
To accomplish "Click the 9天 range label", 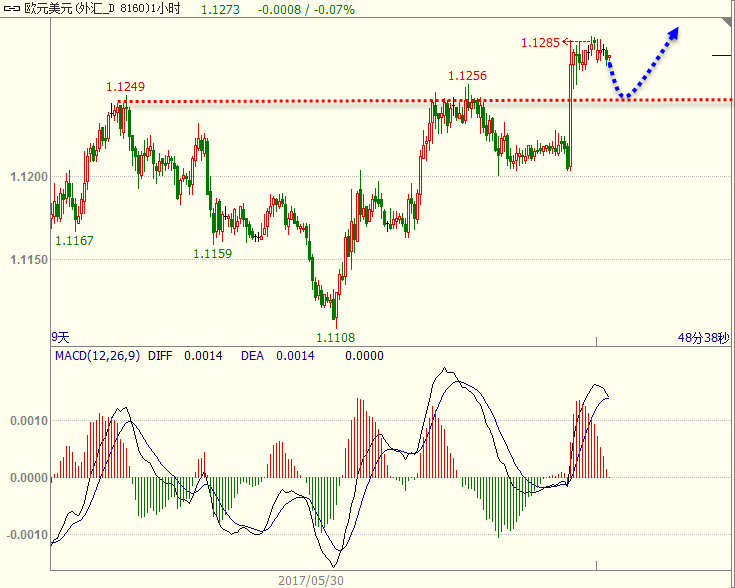I will pos(61,338).
